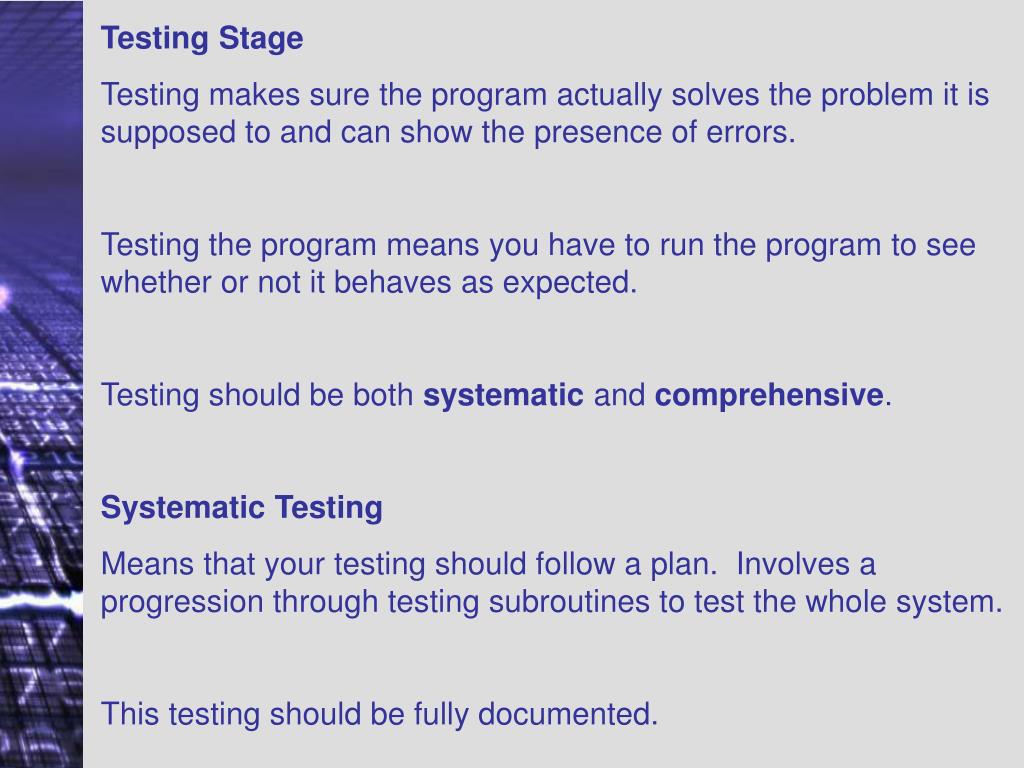Click the word 'subroutines' in the text
Screen dimensions: 1024x768
pos(569,601)
